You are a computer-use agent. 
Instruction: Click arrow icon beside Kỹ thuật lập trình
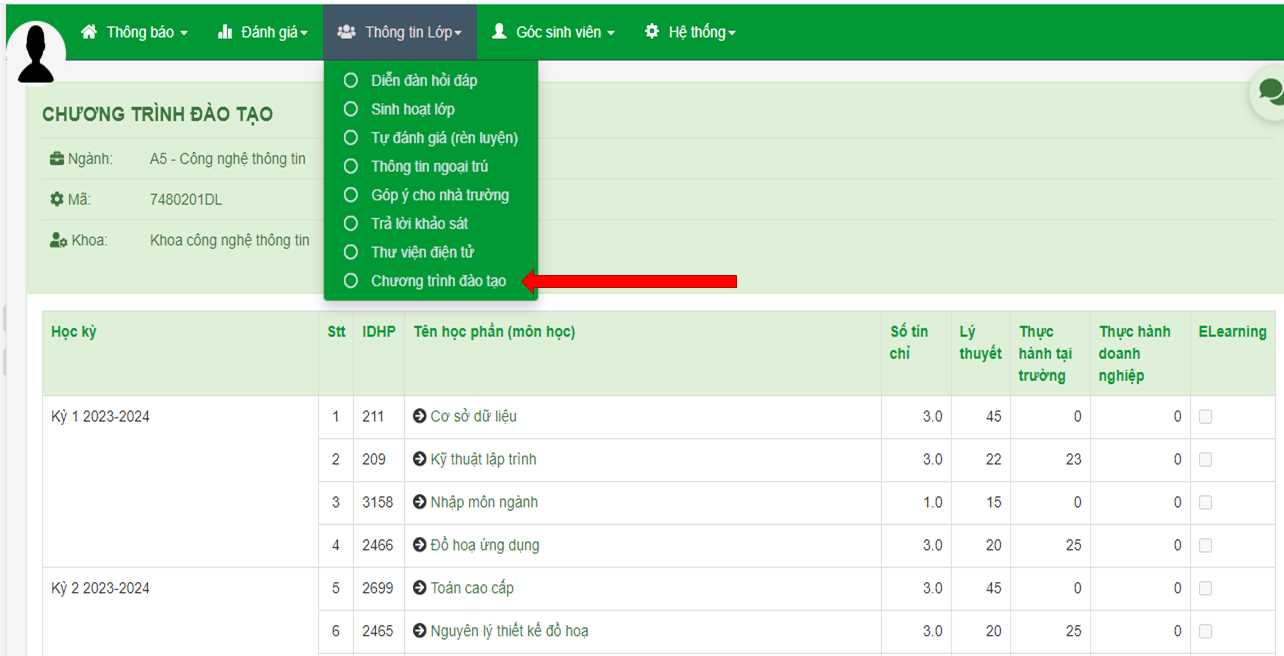click(x=420, y=459)
